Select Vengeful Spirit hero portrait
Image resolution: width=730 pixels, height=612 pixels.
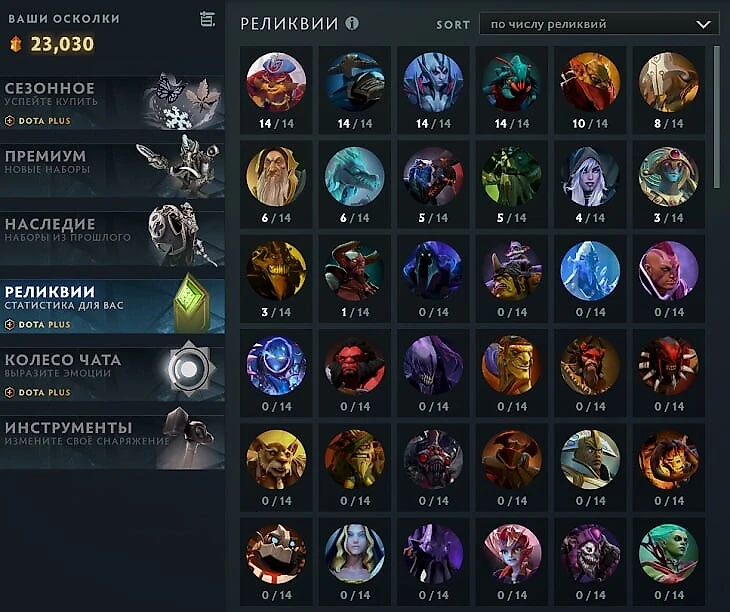tap(433, 82)
